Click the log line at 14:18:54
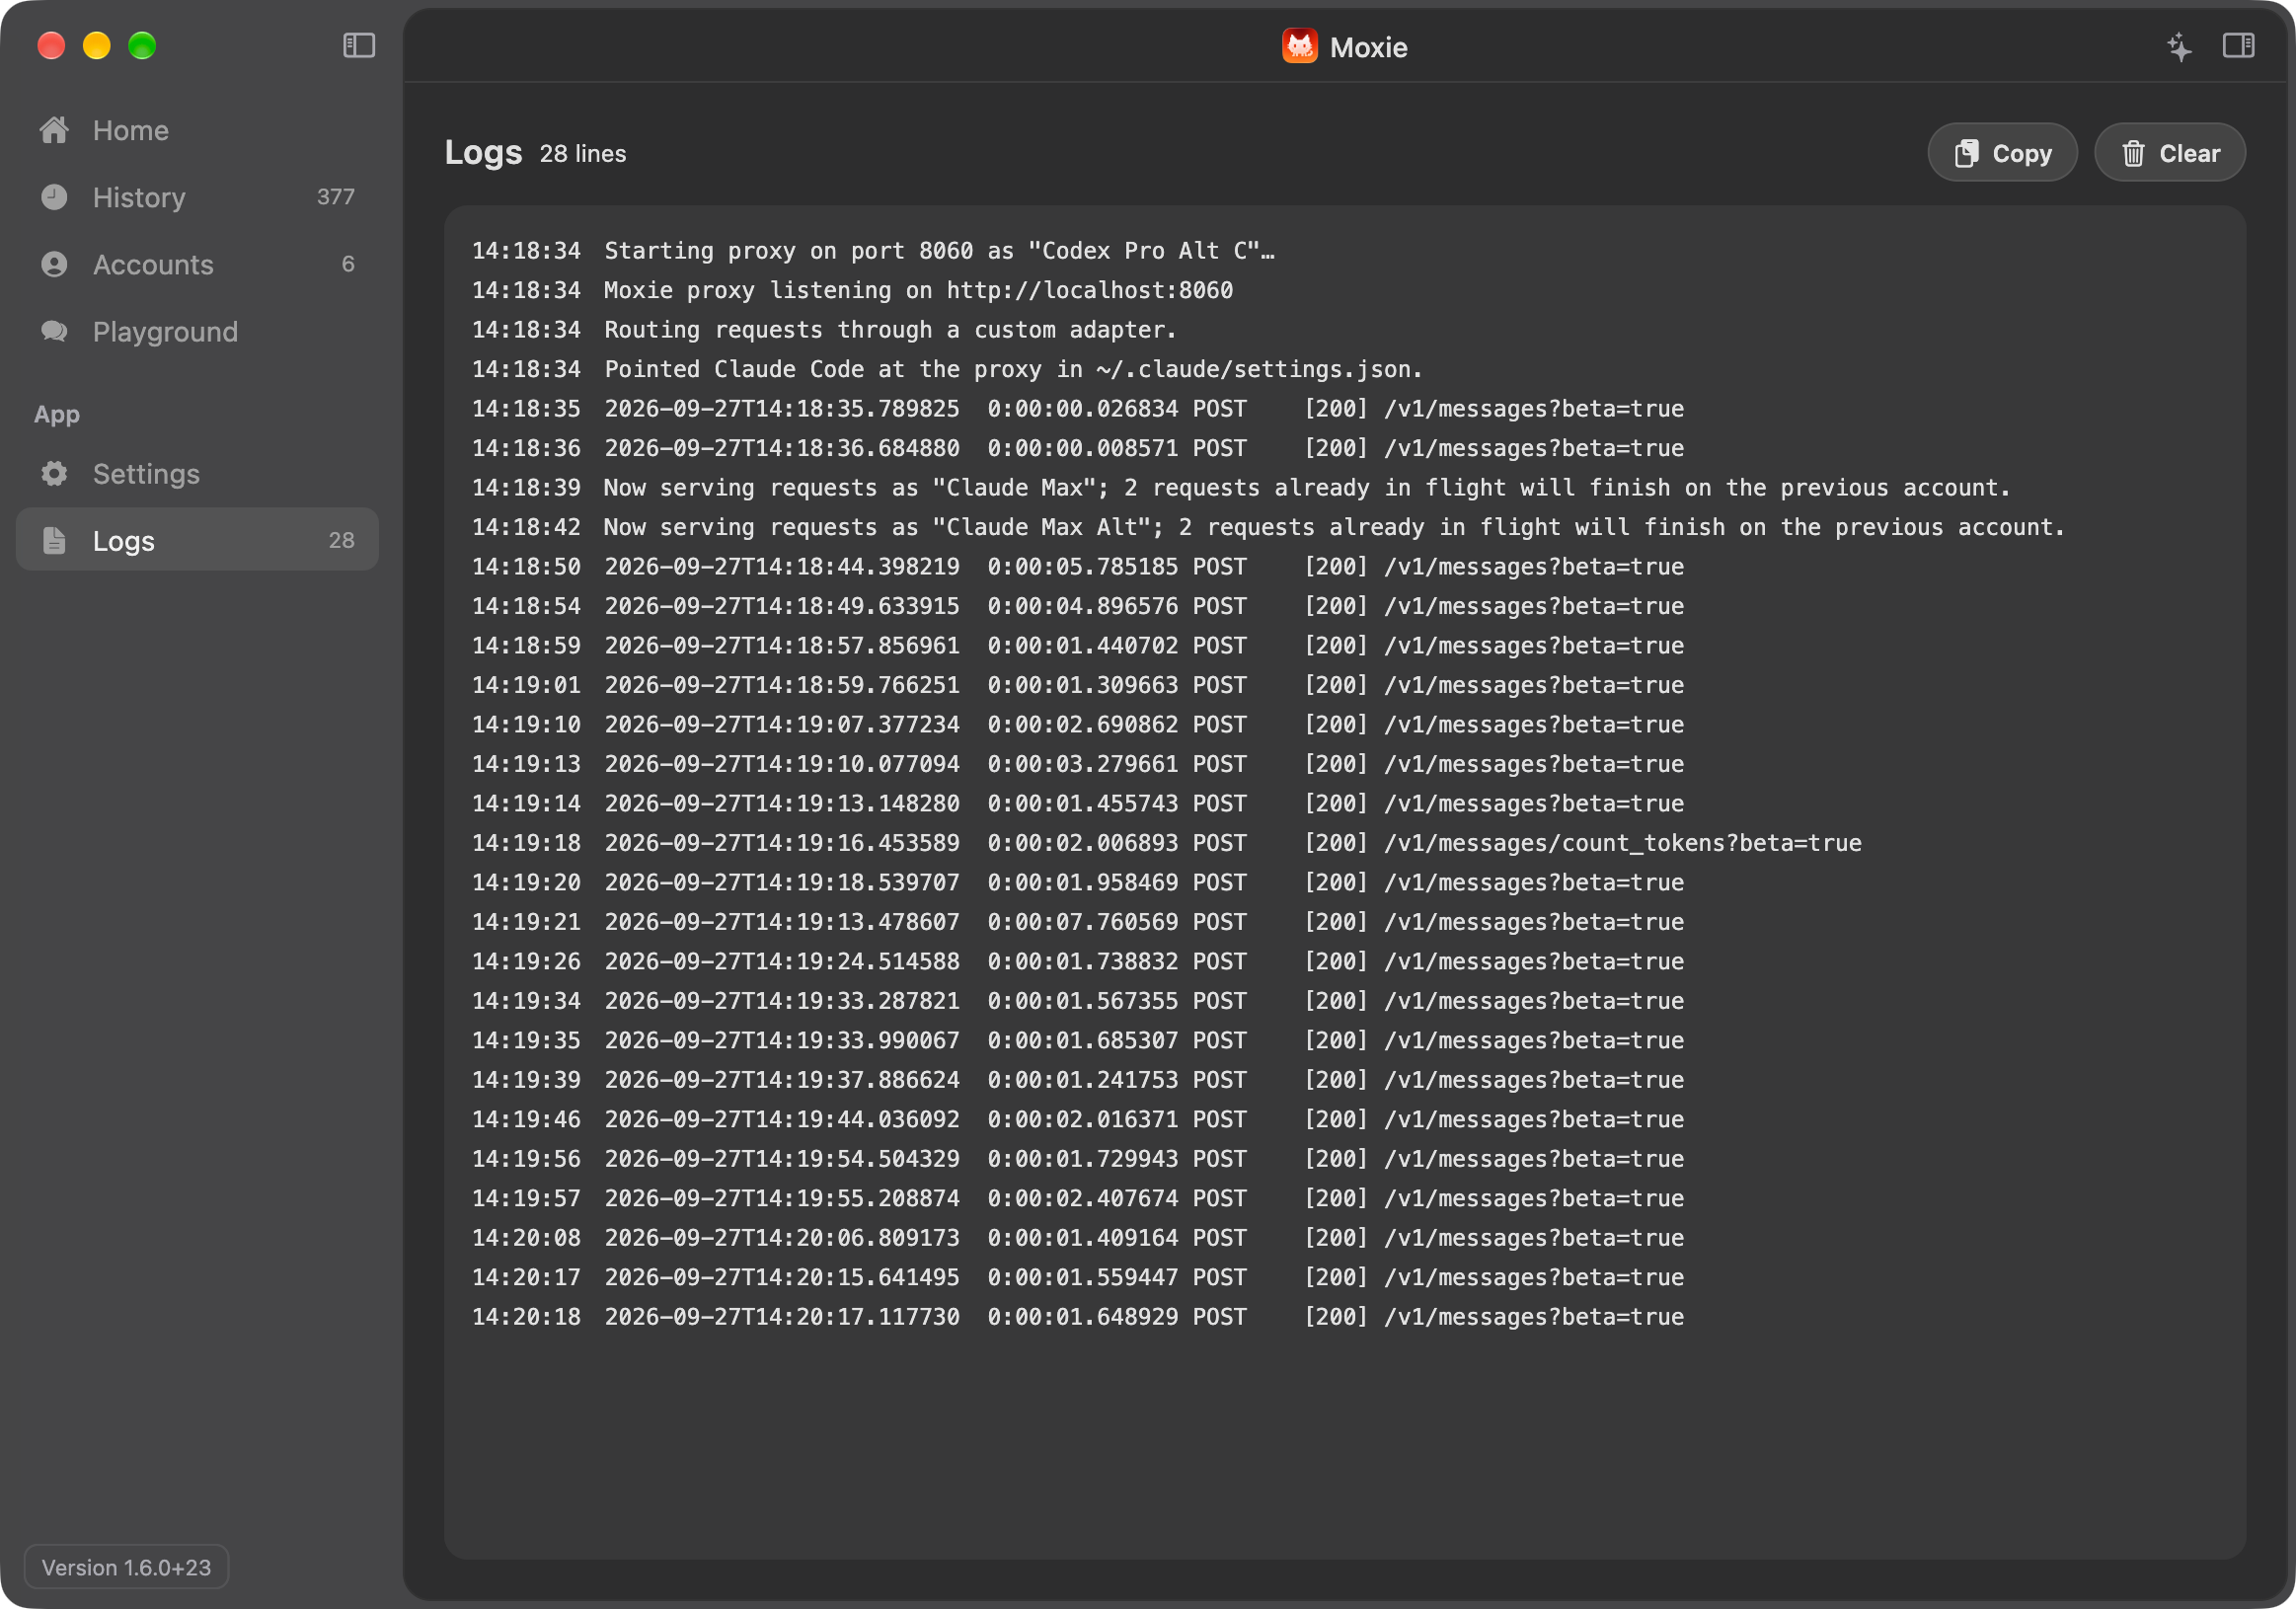This screenshot has width=2296, height=1609. click(1077, 606)
